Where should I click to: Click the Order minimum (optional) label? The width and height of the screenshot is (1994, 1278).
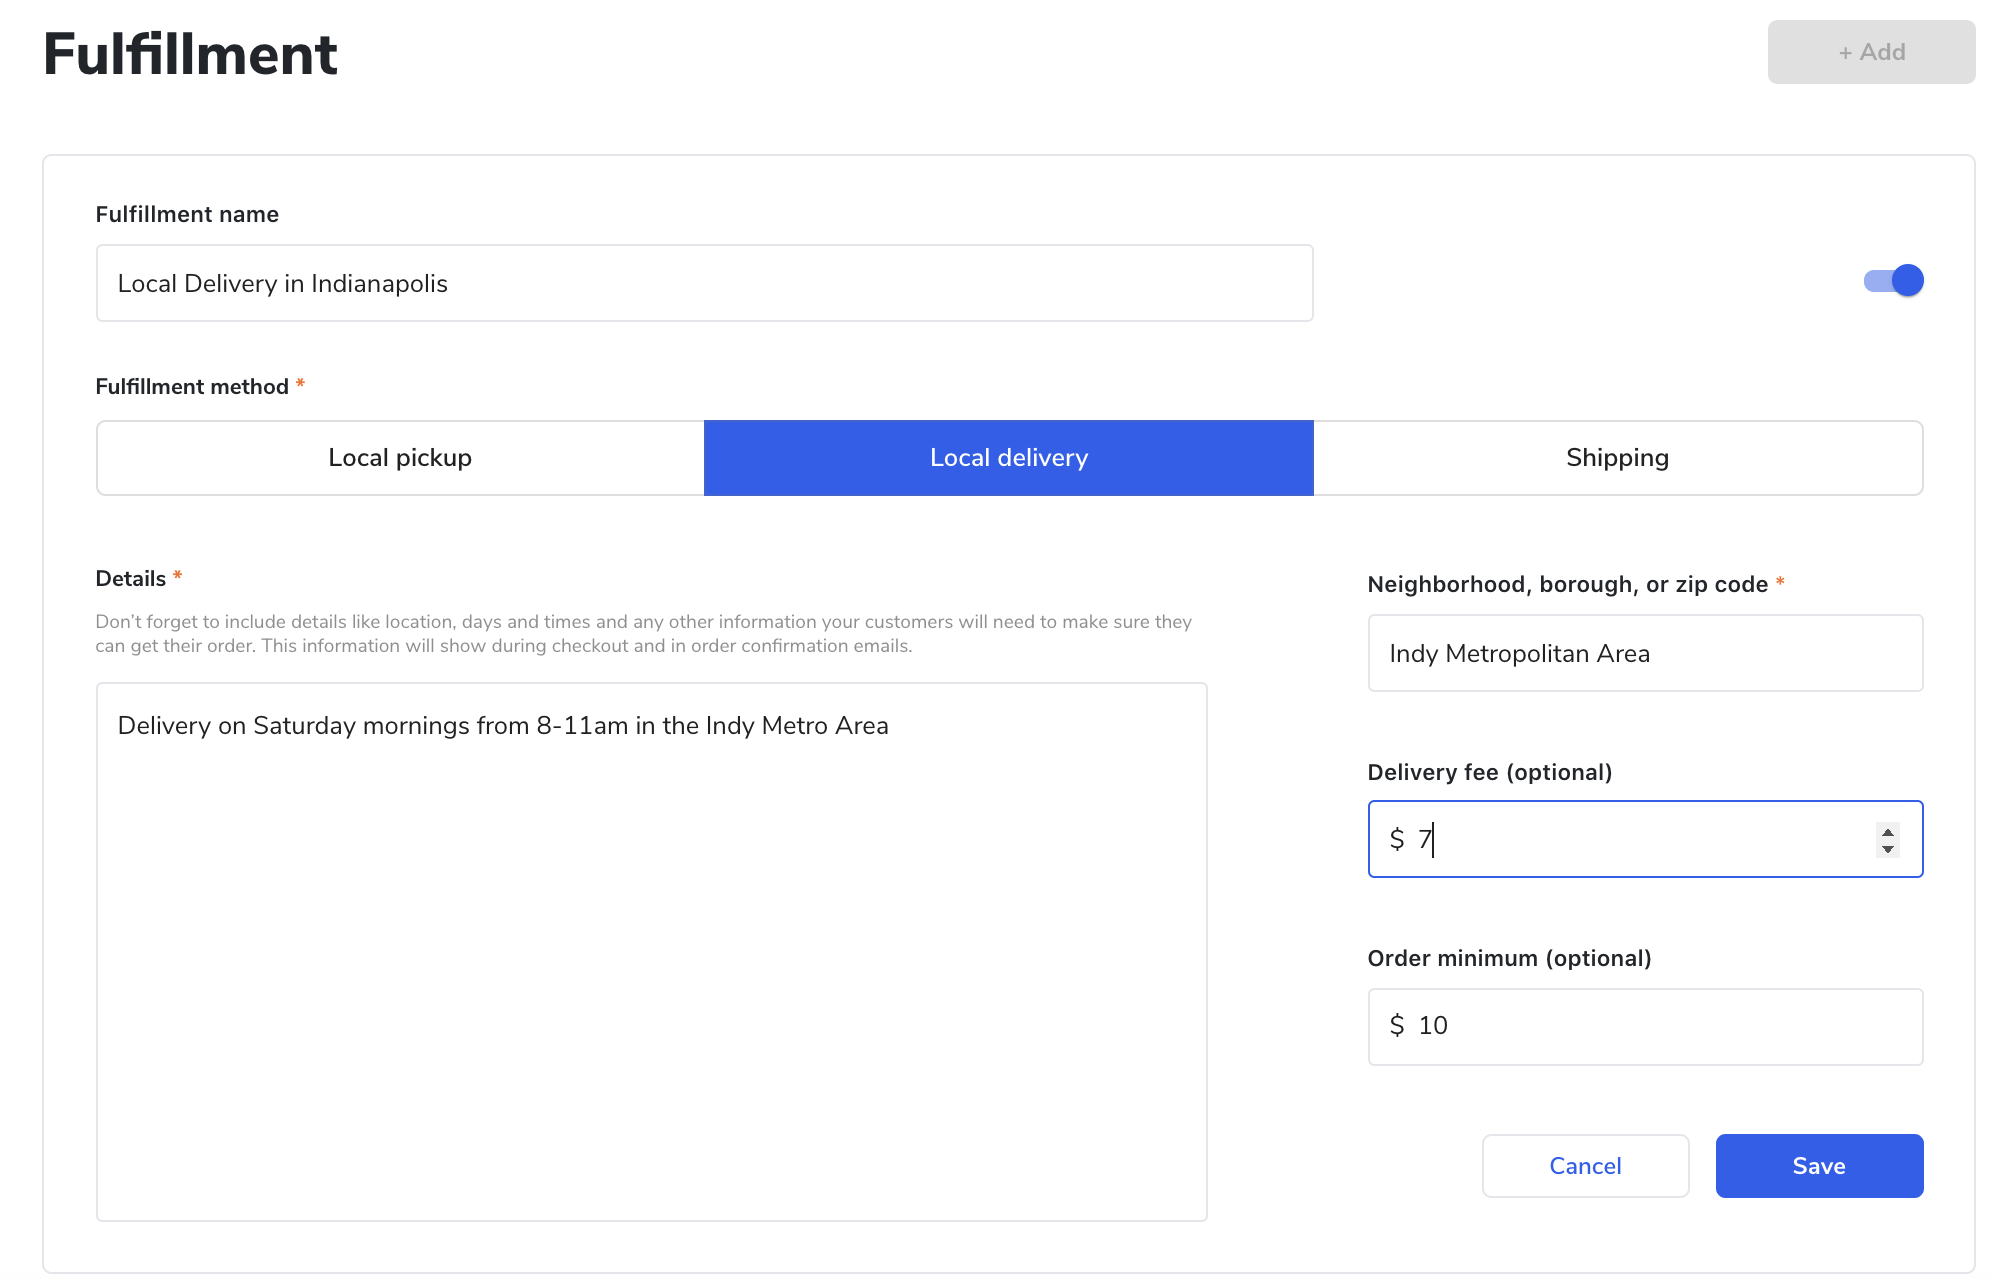pyautogui.click(x=1509, y=958)
